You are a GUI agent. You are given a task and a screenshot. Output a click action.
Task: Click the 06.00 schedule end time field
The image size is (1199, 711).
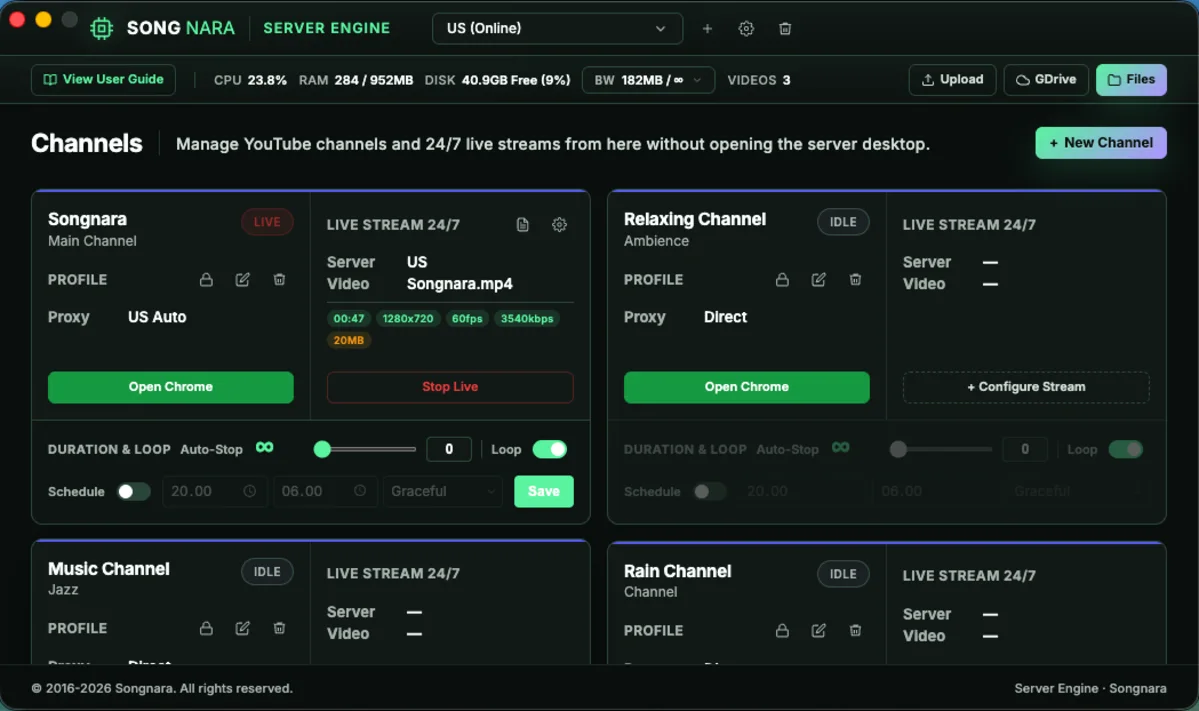pyautogui.click(x=325, y=492)
